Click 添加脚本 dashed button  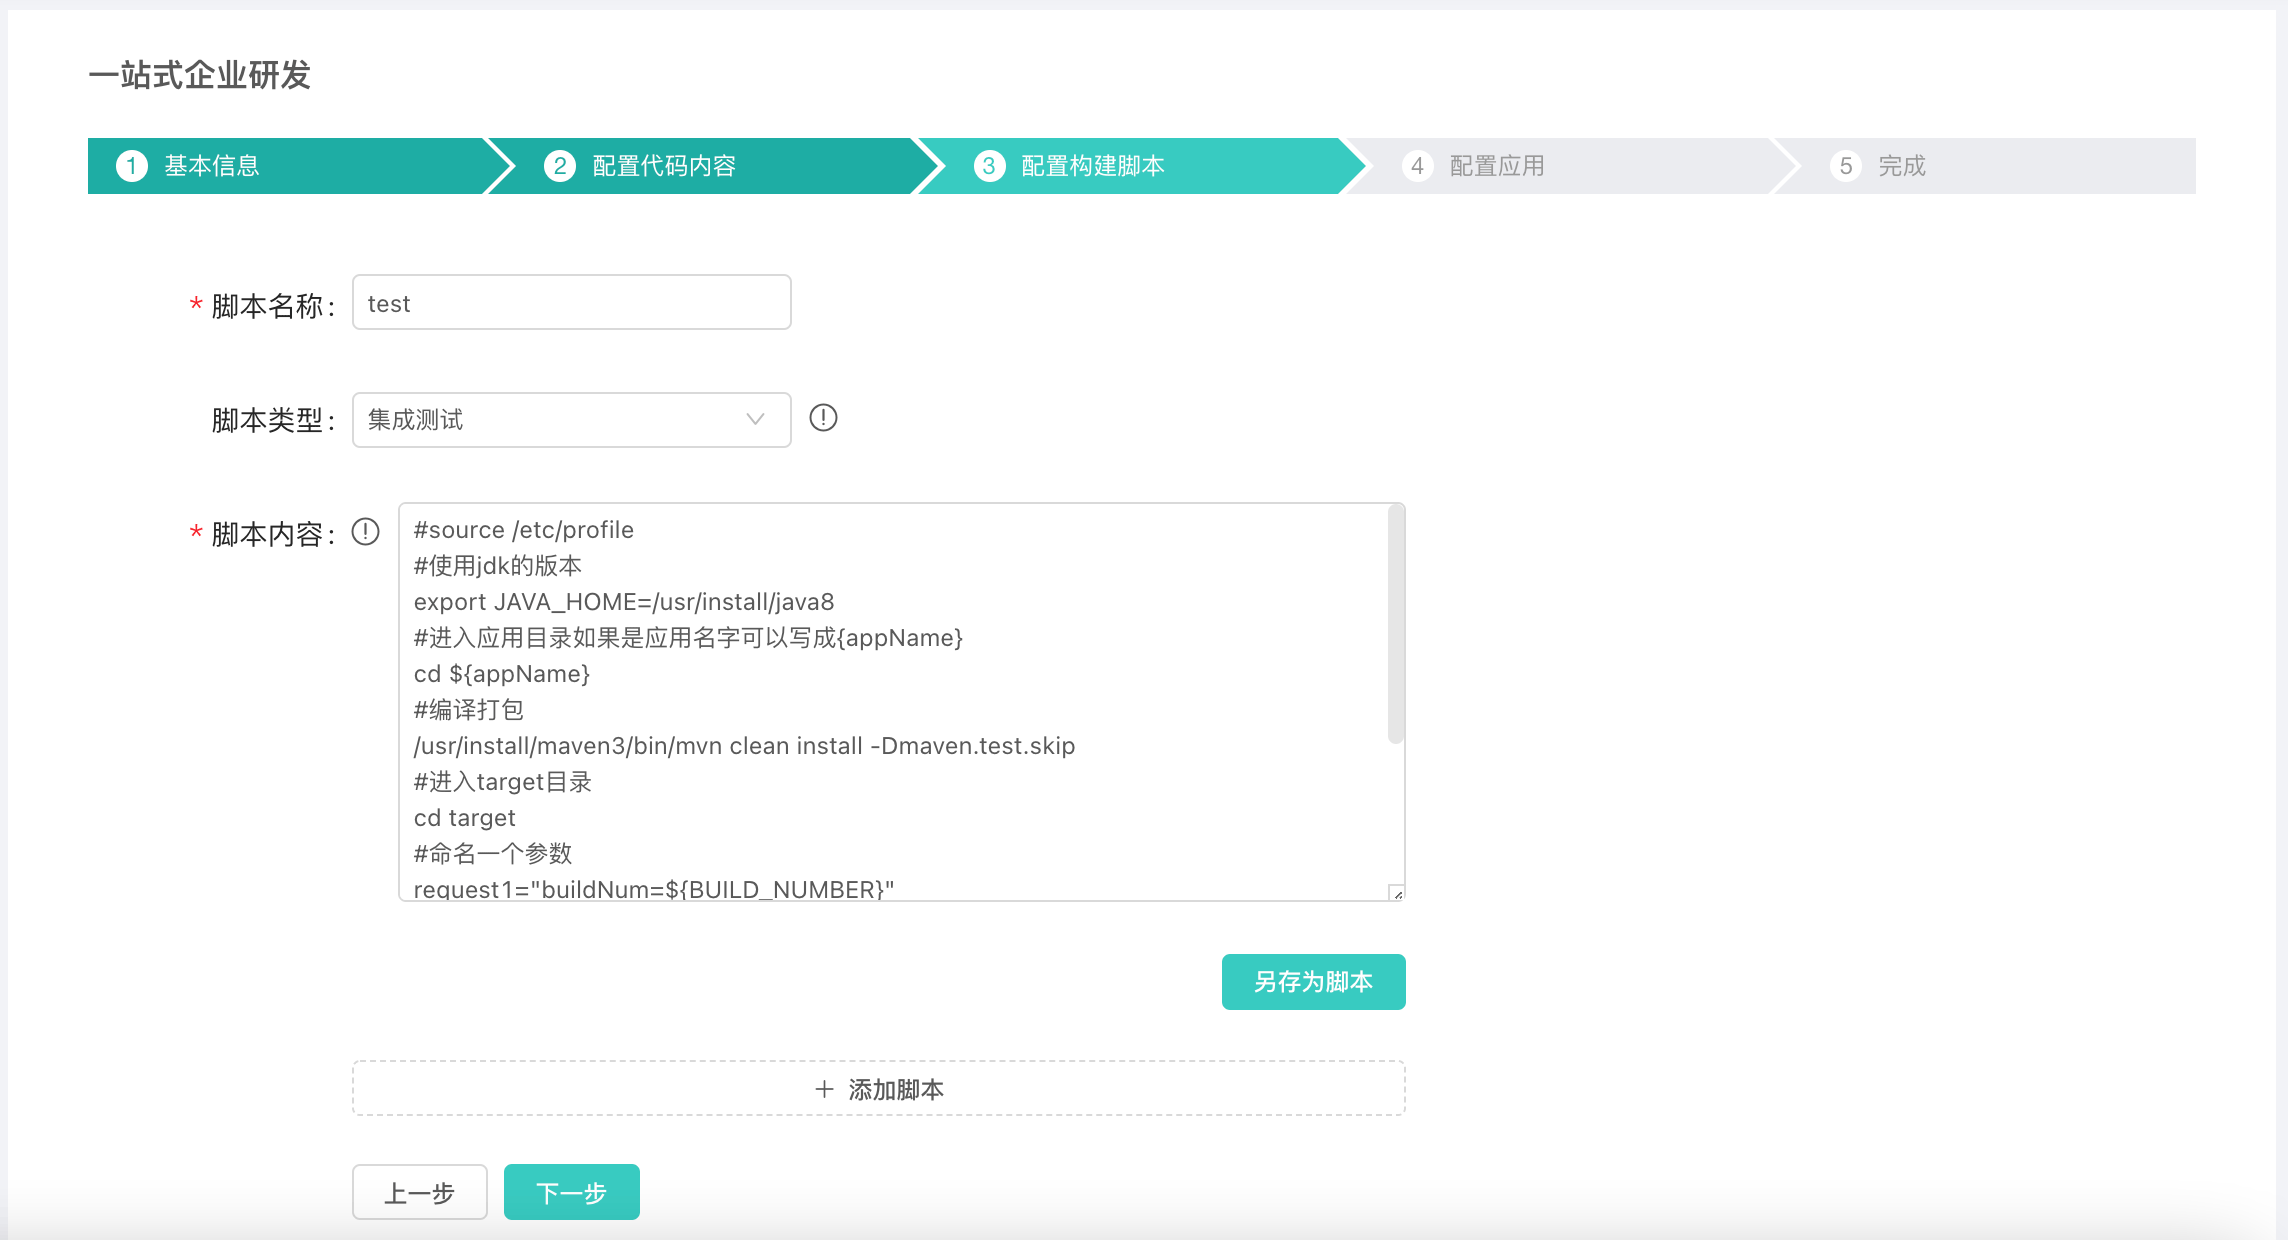878,1088
